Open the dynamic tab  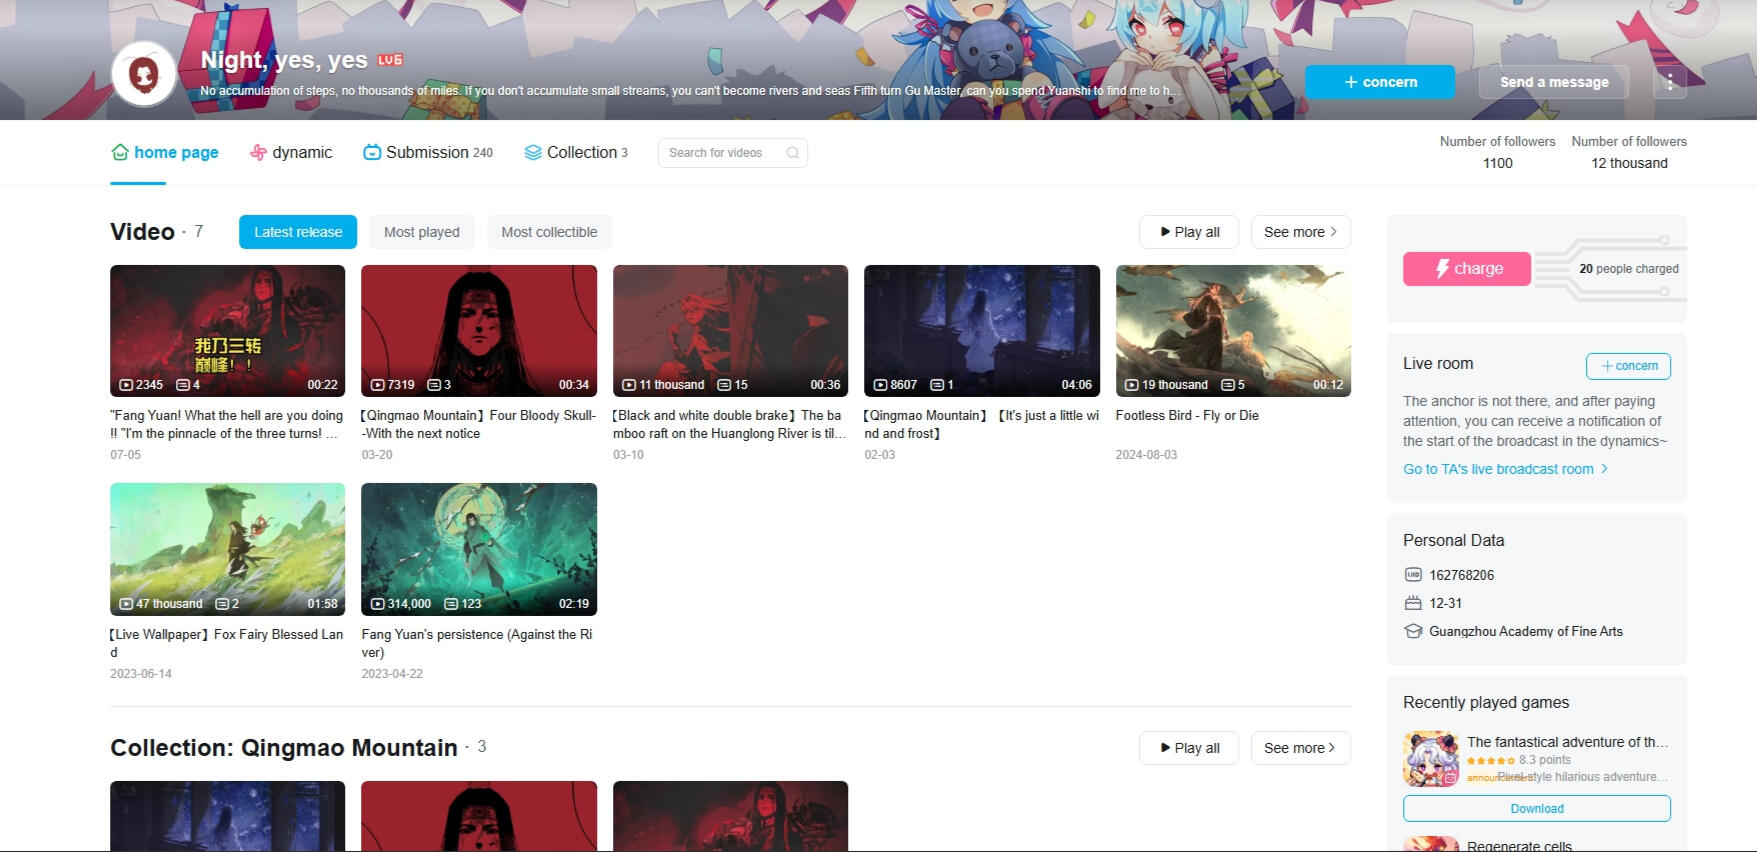(x=291, y=152)
